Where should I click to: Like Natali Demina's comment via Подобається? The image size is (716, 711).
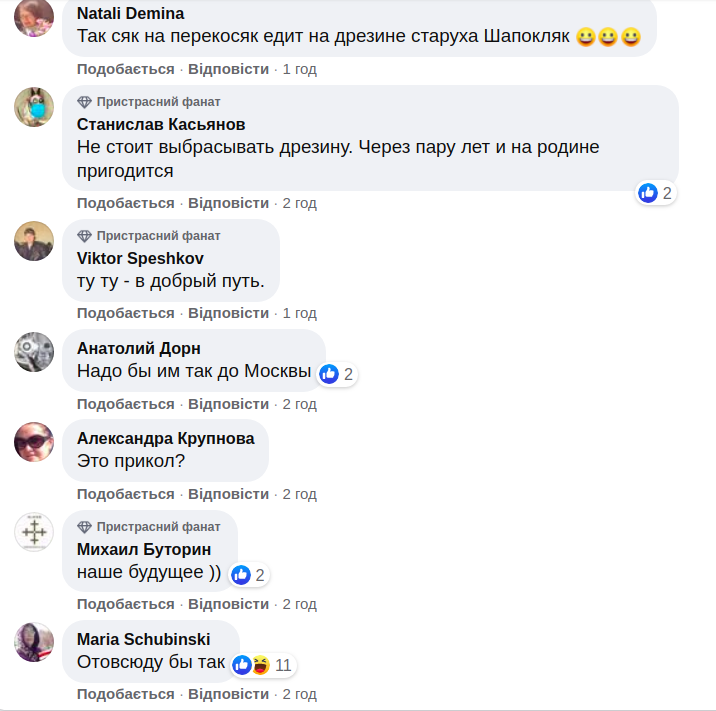pyautogui.click(x=125, y=69)
